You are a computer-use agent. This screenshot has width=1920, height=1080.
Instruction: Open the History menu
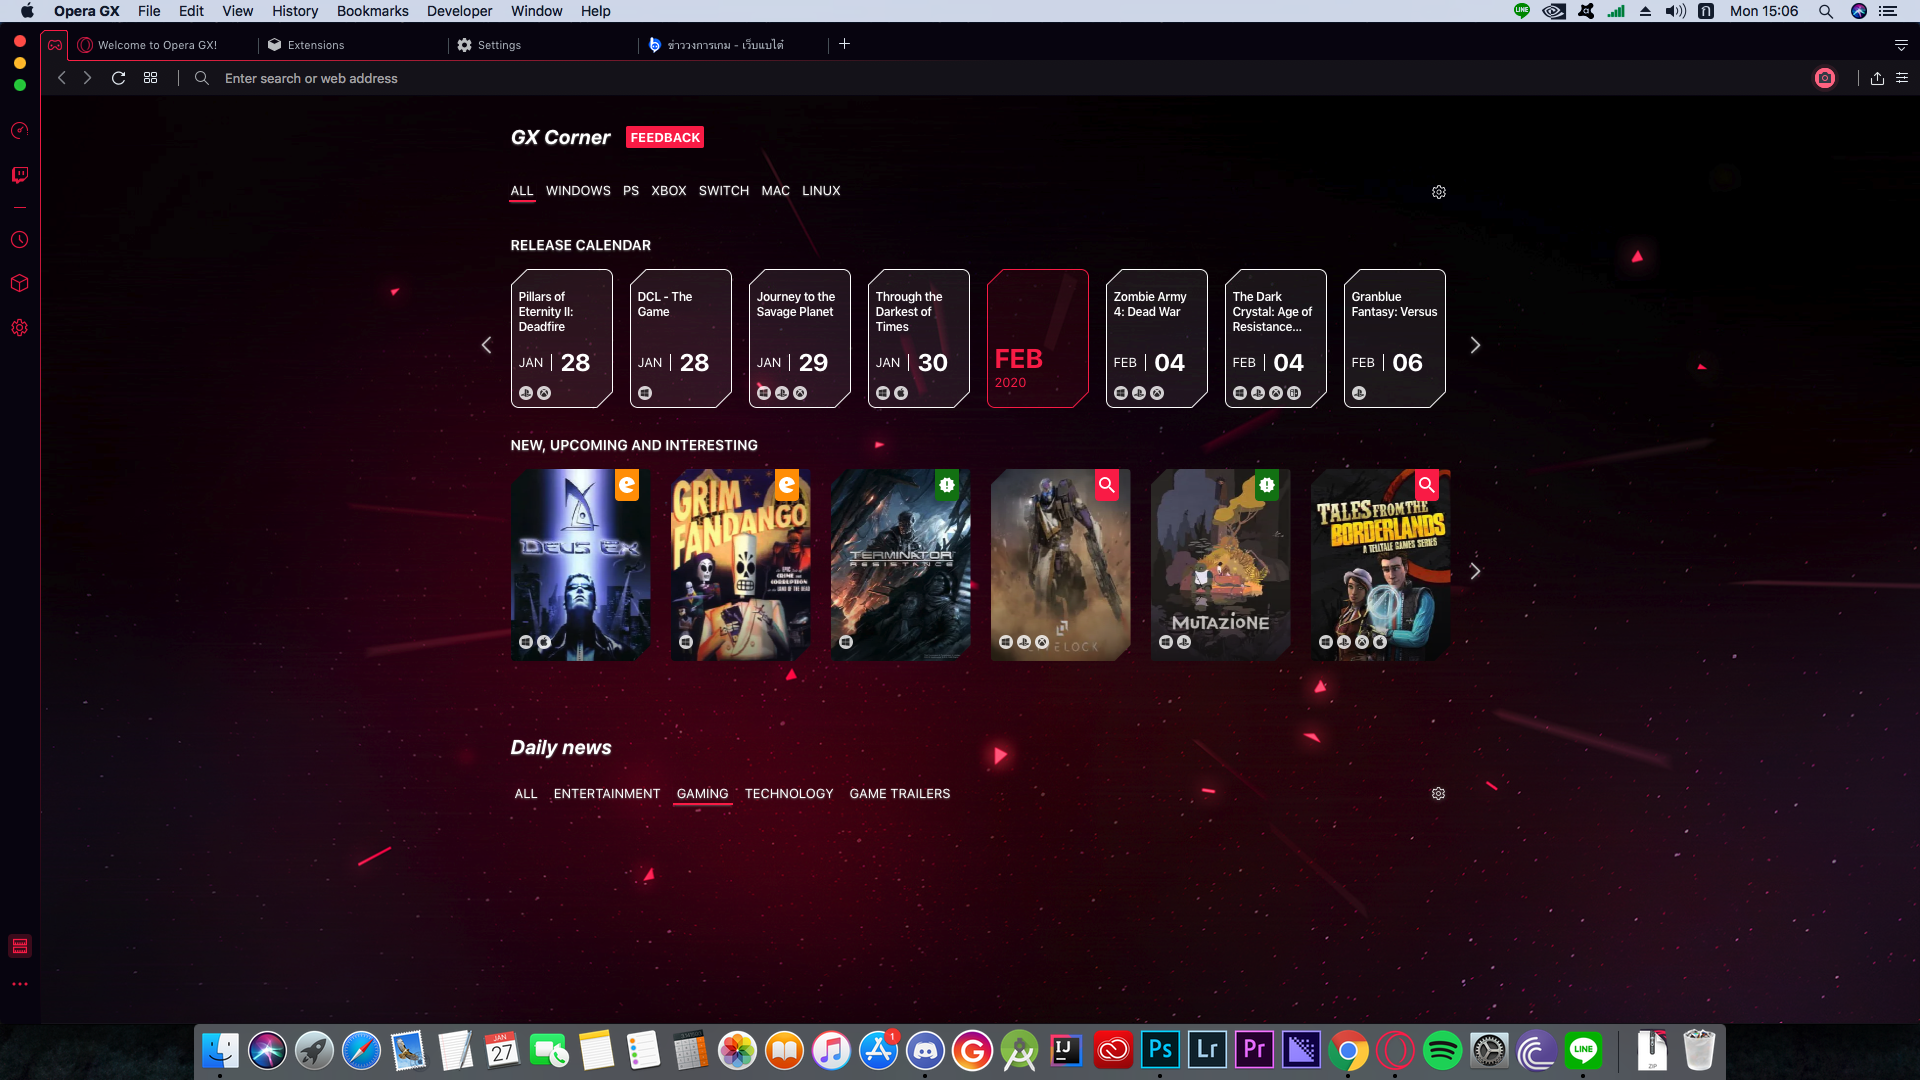[x=294, y=11]
